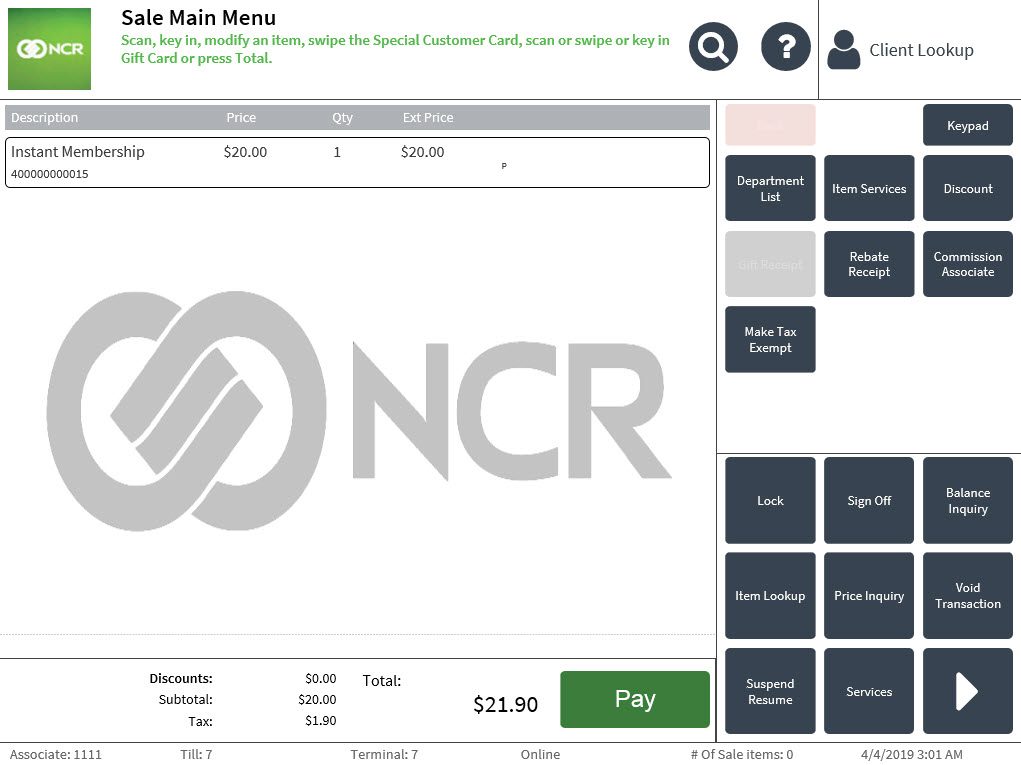
Task: Click the $20.00 value under Price column
Action: point(245,152)
